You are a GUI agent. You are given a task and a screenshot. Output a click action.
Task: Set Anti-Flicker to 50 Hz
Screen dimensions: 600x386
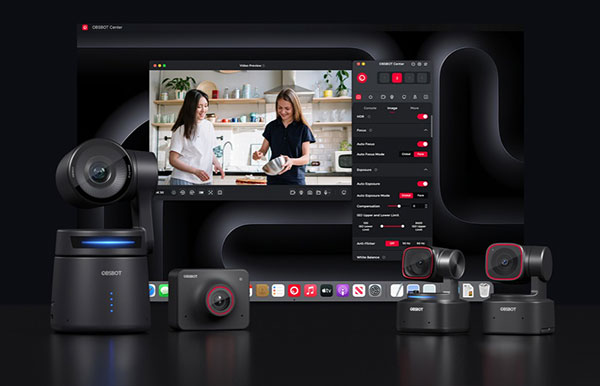coord(406,243)
